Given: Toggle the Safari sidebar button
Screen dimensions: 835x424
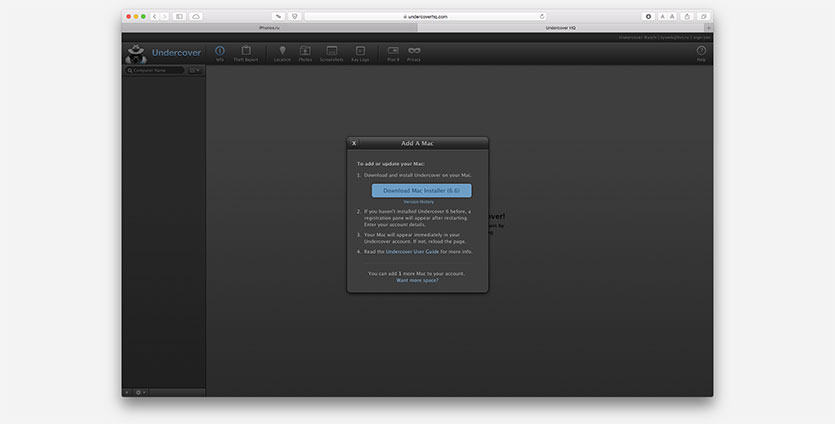Looking at the screenshot, I should point(179,17).
